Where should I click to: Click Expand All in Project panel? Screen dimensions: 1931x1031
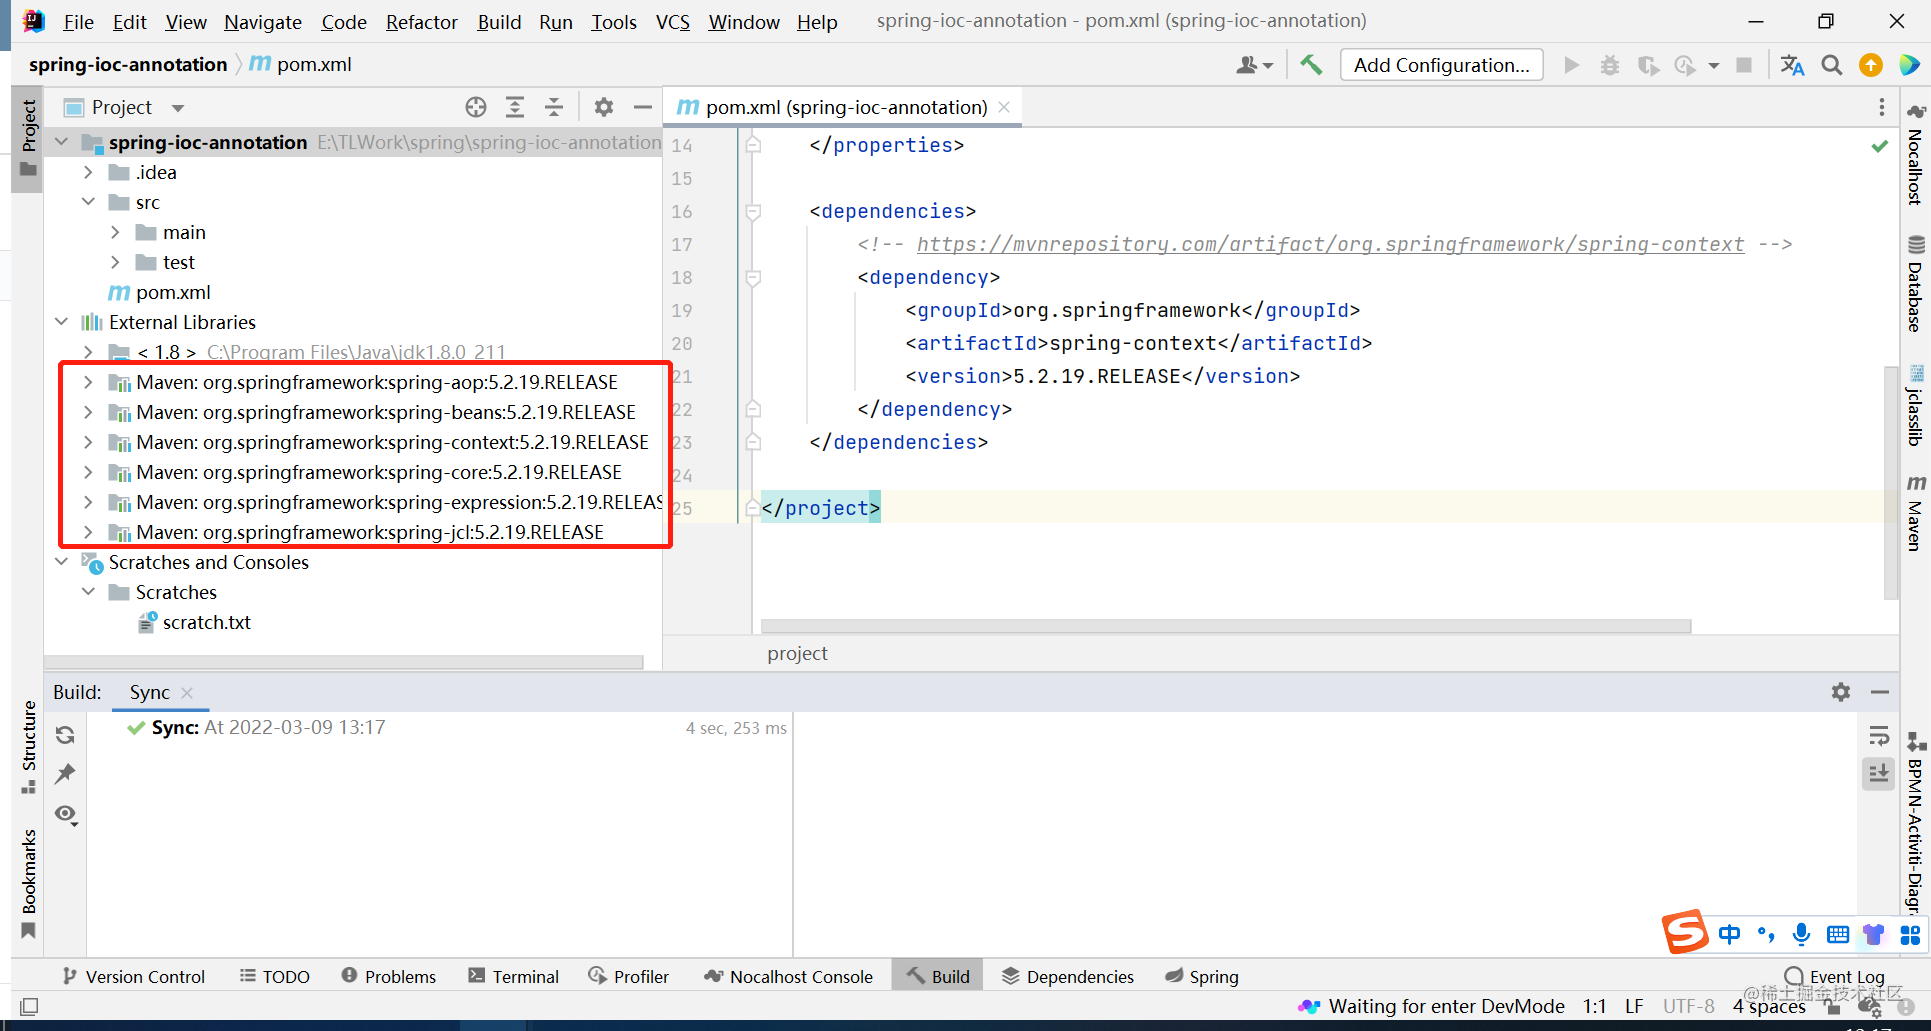coord(515,107)
